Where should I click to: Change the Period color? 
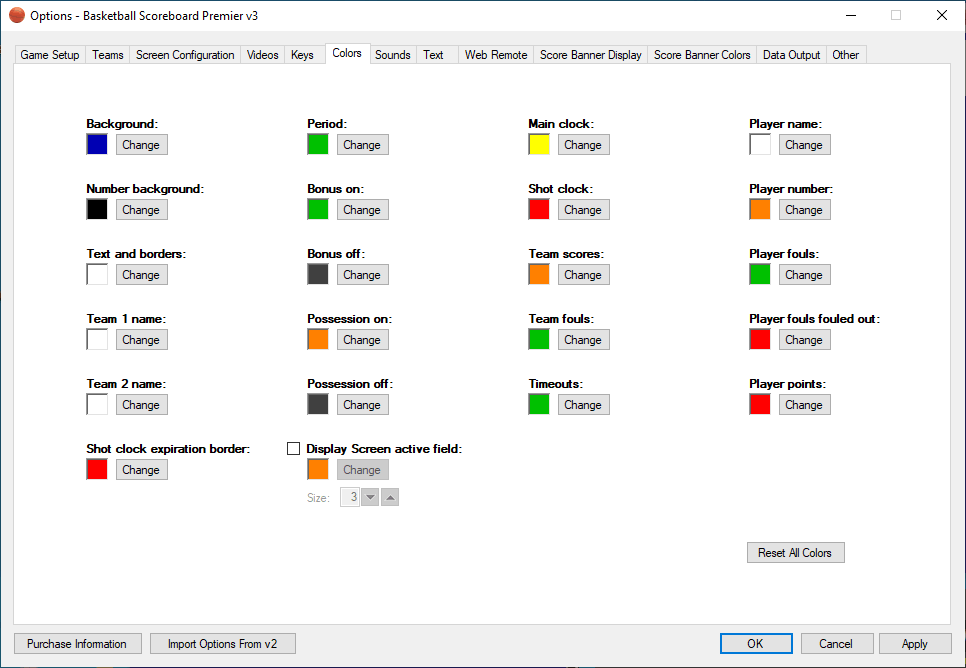click(362, 145)
